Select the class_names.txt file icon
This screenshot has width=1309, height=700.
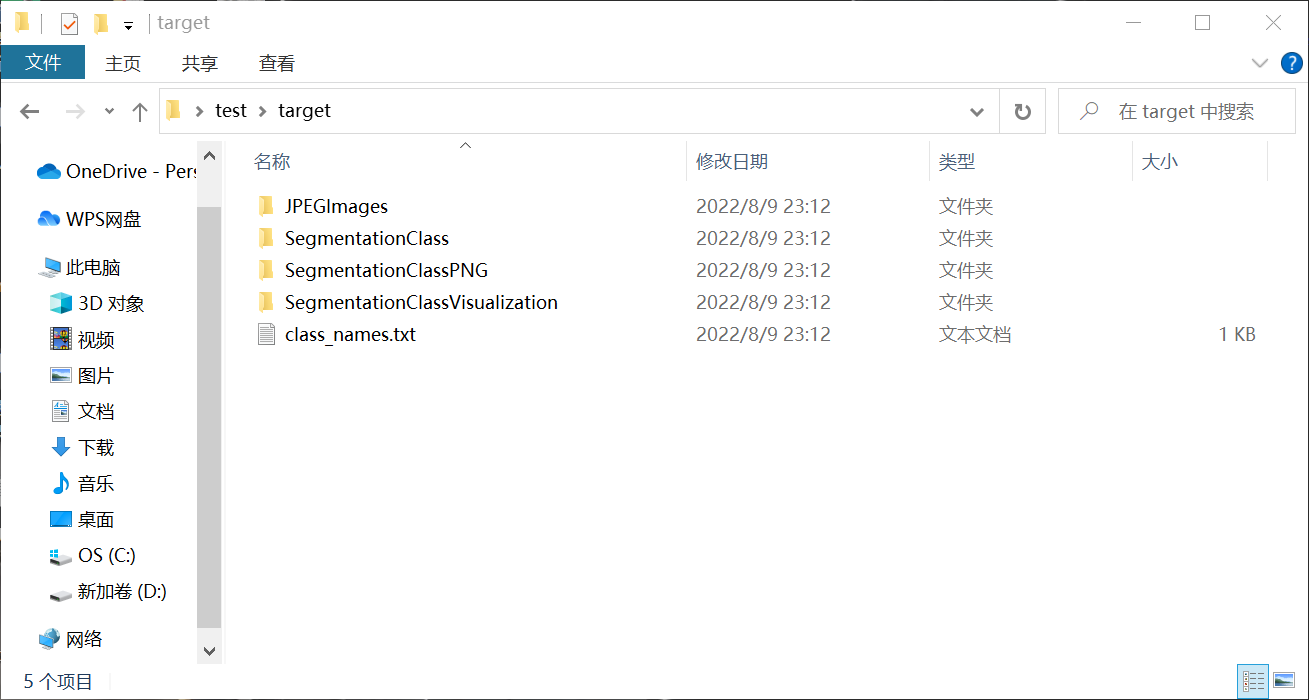tap(266, 334)
